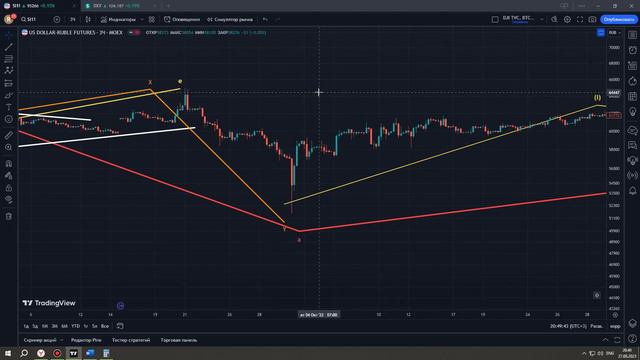This screenshot has height=360, width=640.
Task: Start the Симулятор рынка replay
Action: 230,19
